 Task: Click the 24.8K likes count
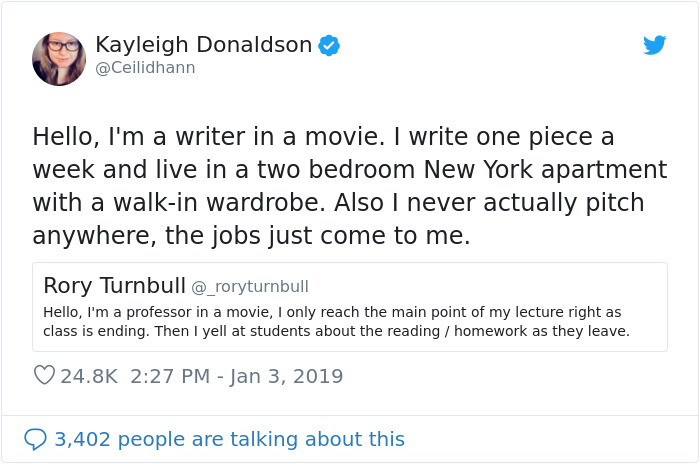(89, 376)
